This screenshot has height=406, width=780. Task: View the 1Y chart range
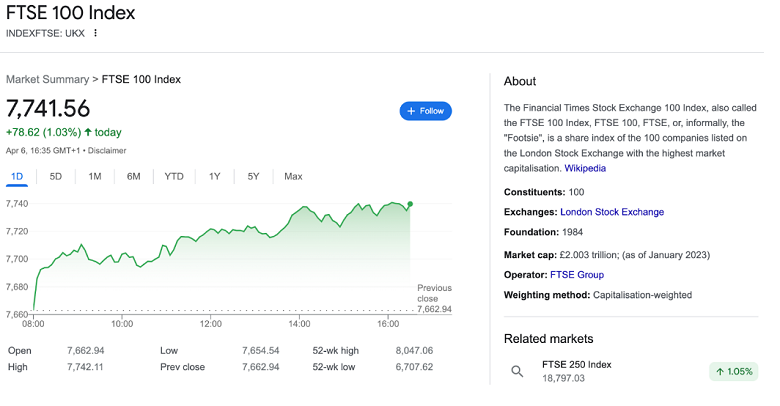click(214, 176)
